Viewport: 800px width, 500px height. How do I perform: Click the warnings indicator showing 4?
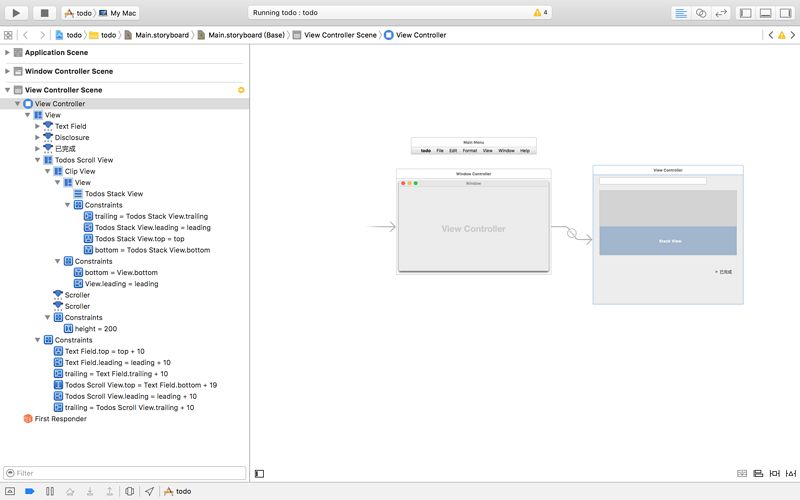click(x=540, y=12)
